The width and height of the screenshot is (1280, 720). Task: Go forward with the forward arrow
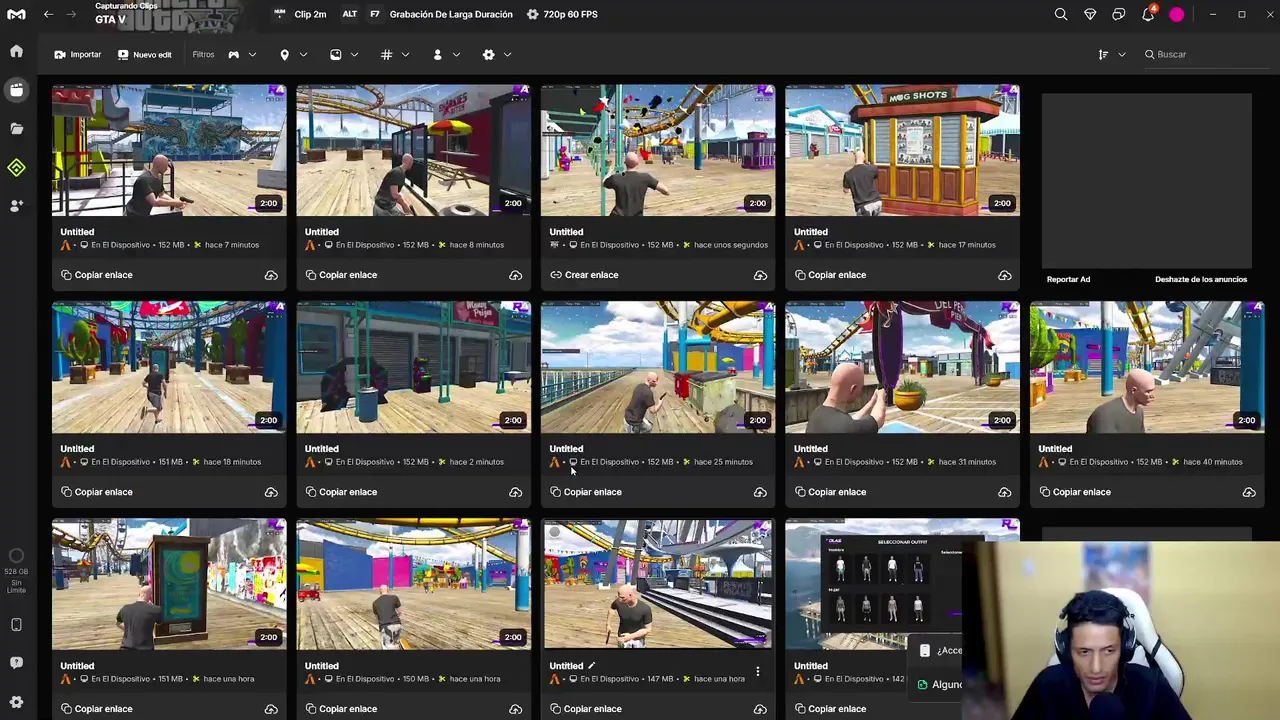pyautogui.click(x=72, y=14)
